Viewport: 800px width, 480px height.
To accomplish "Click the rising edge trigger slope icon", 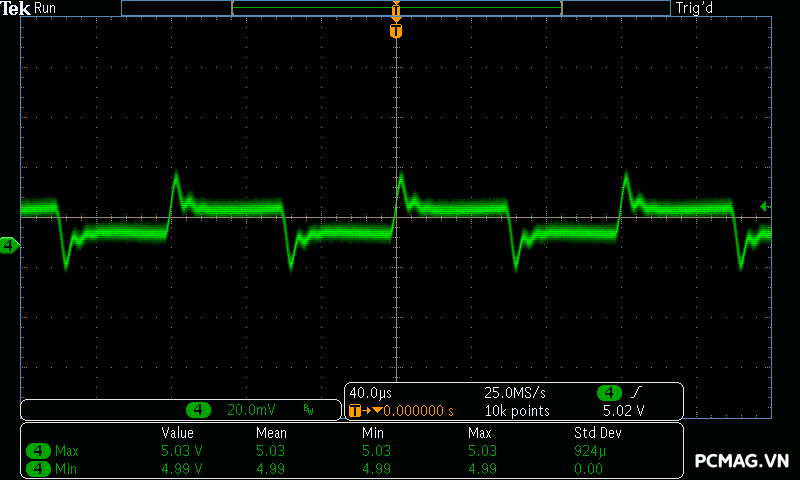I will [636, 393].
